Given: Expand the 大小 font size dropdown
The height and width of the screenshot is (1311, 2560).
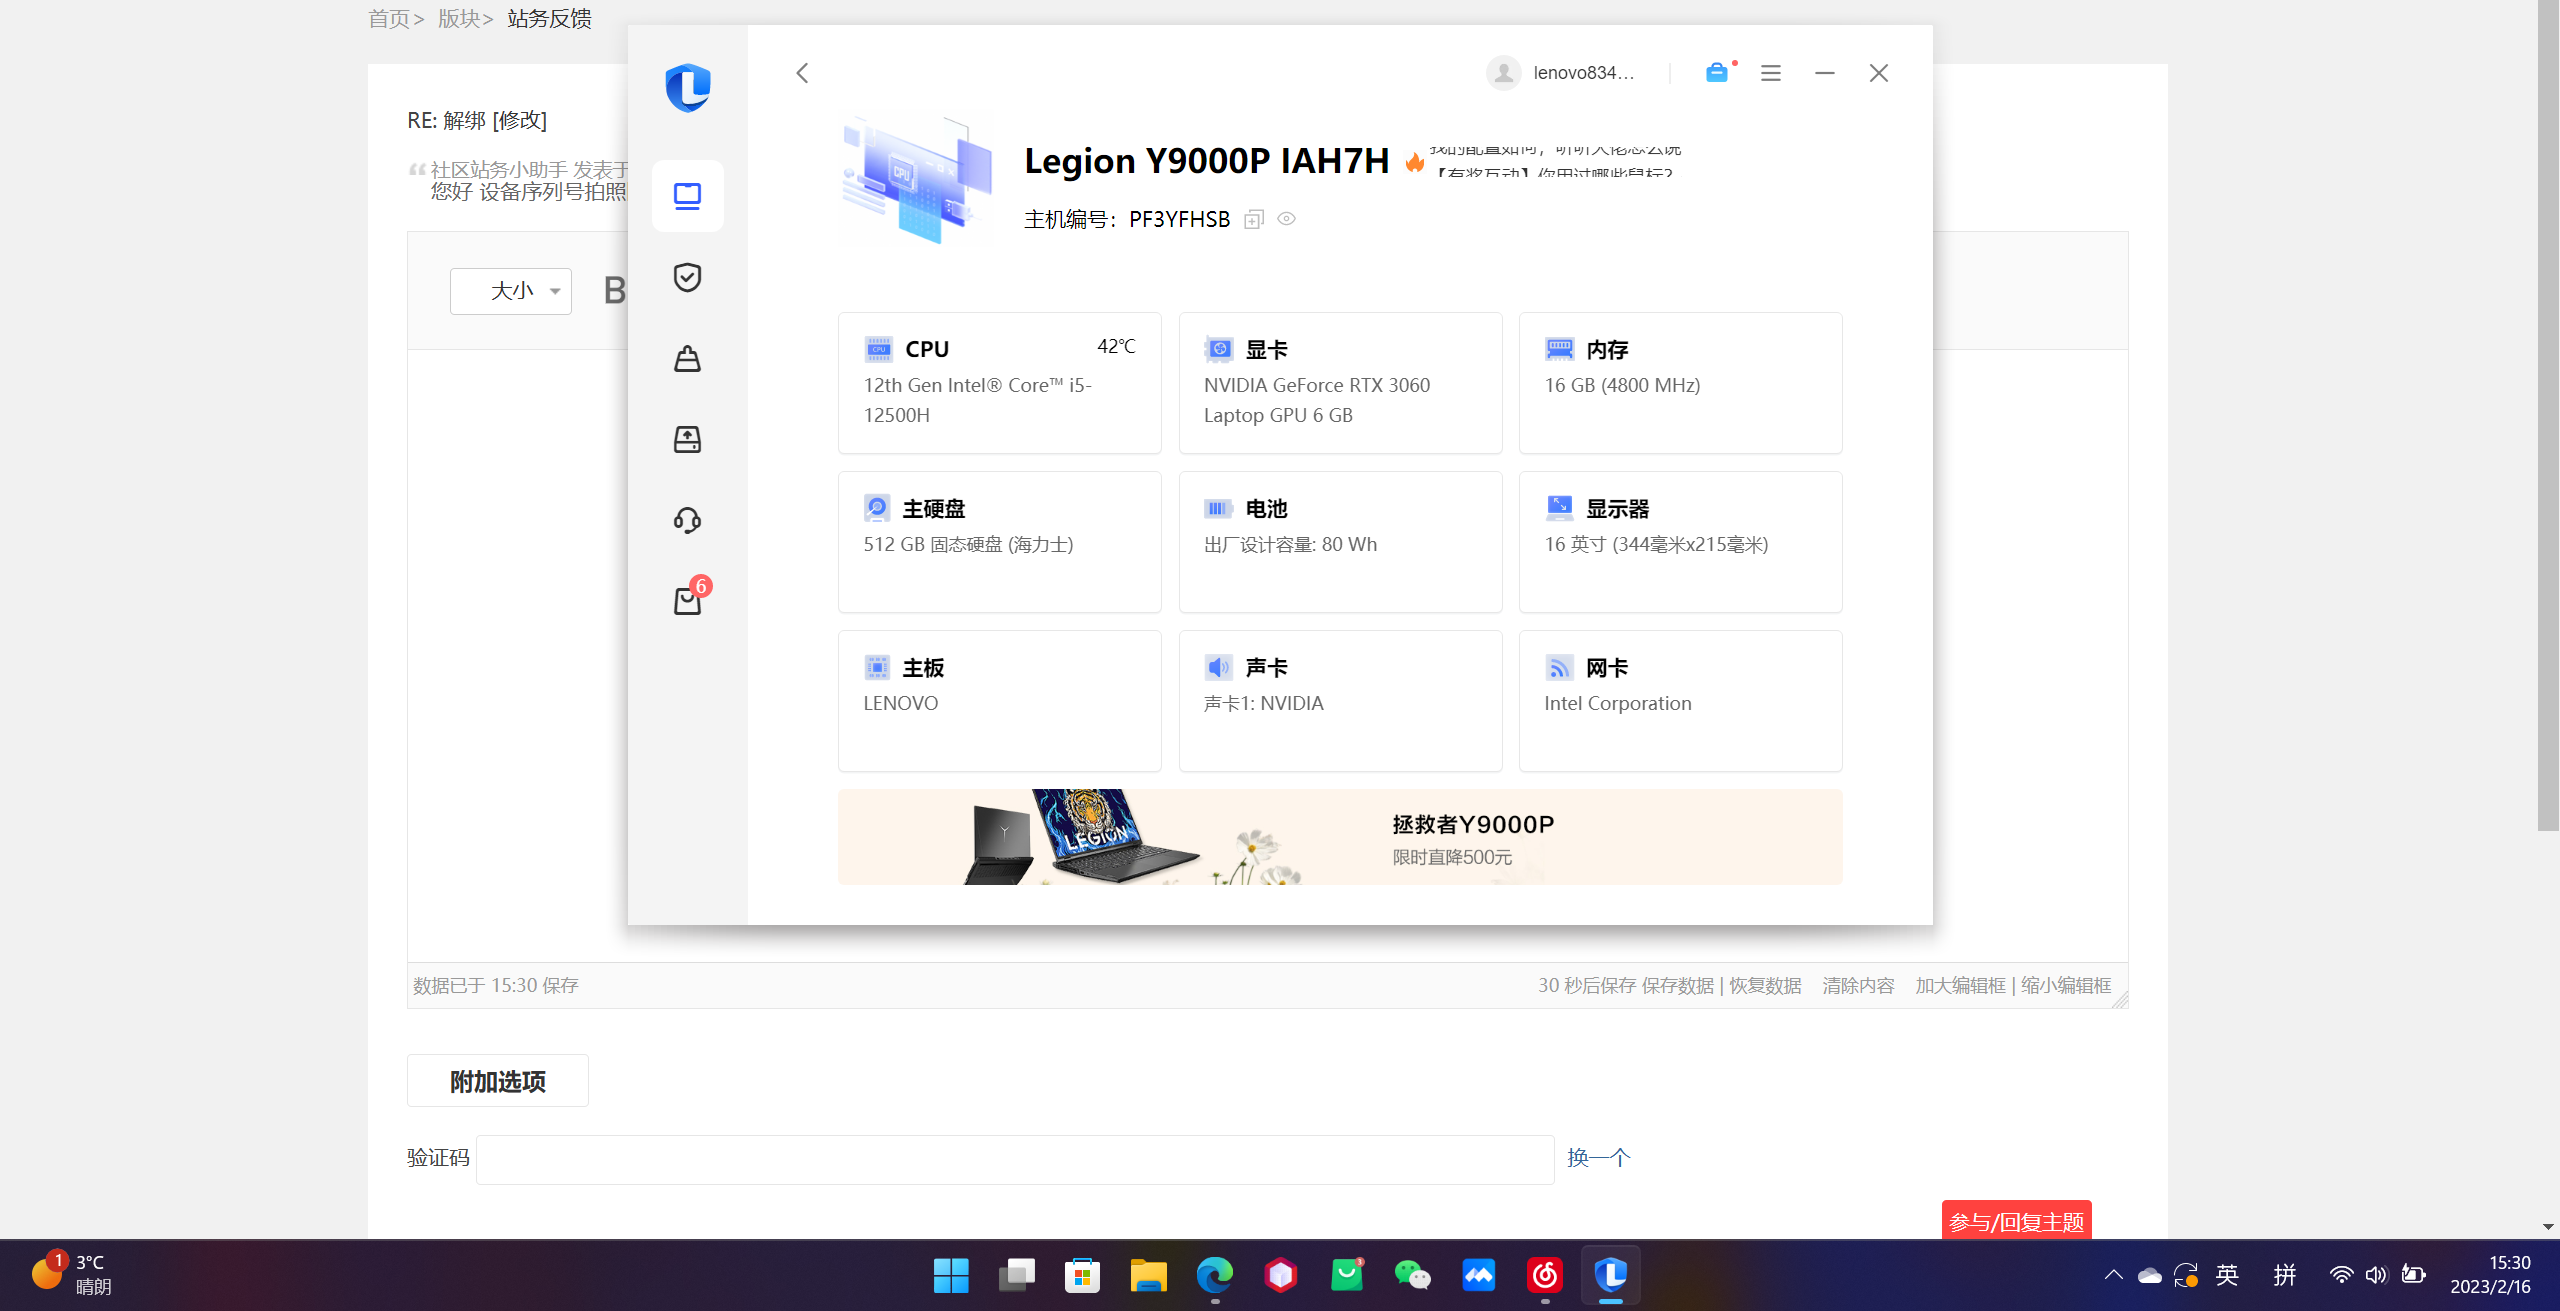Looking at the screenshot, I should click(x=511, y=291).
